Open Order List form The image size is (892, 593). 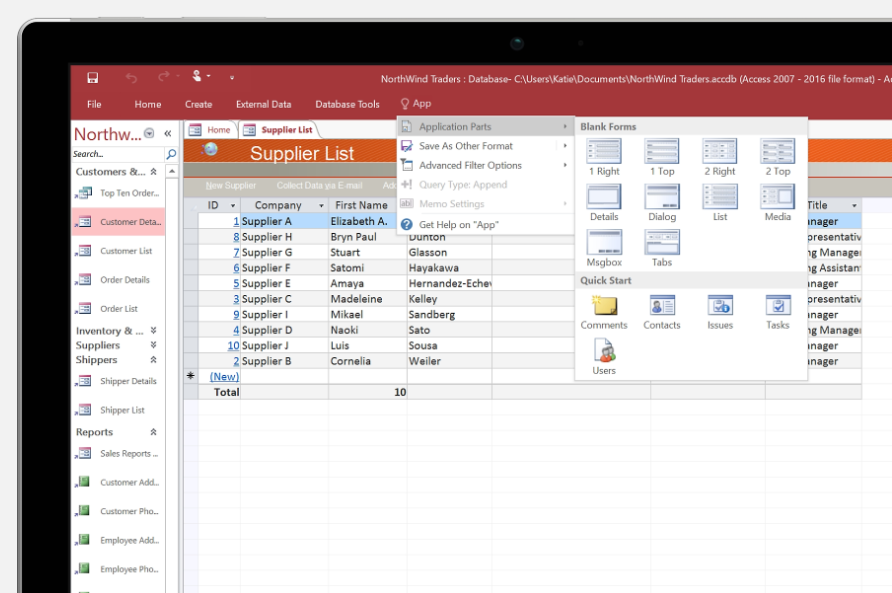[x=118, y=308]
